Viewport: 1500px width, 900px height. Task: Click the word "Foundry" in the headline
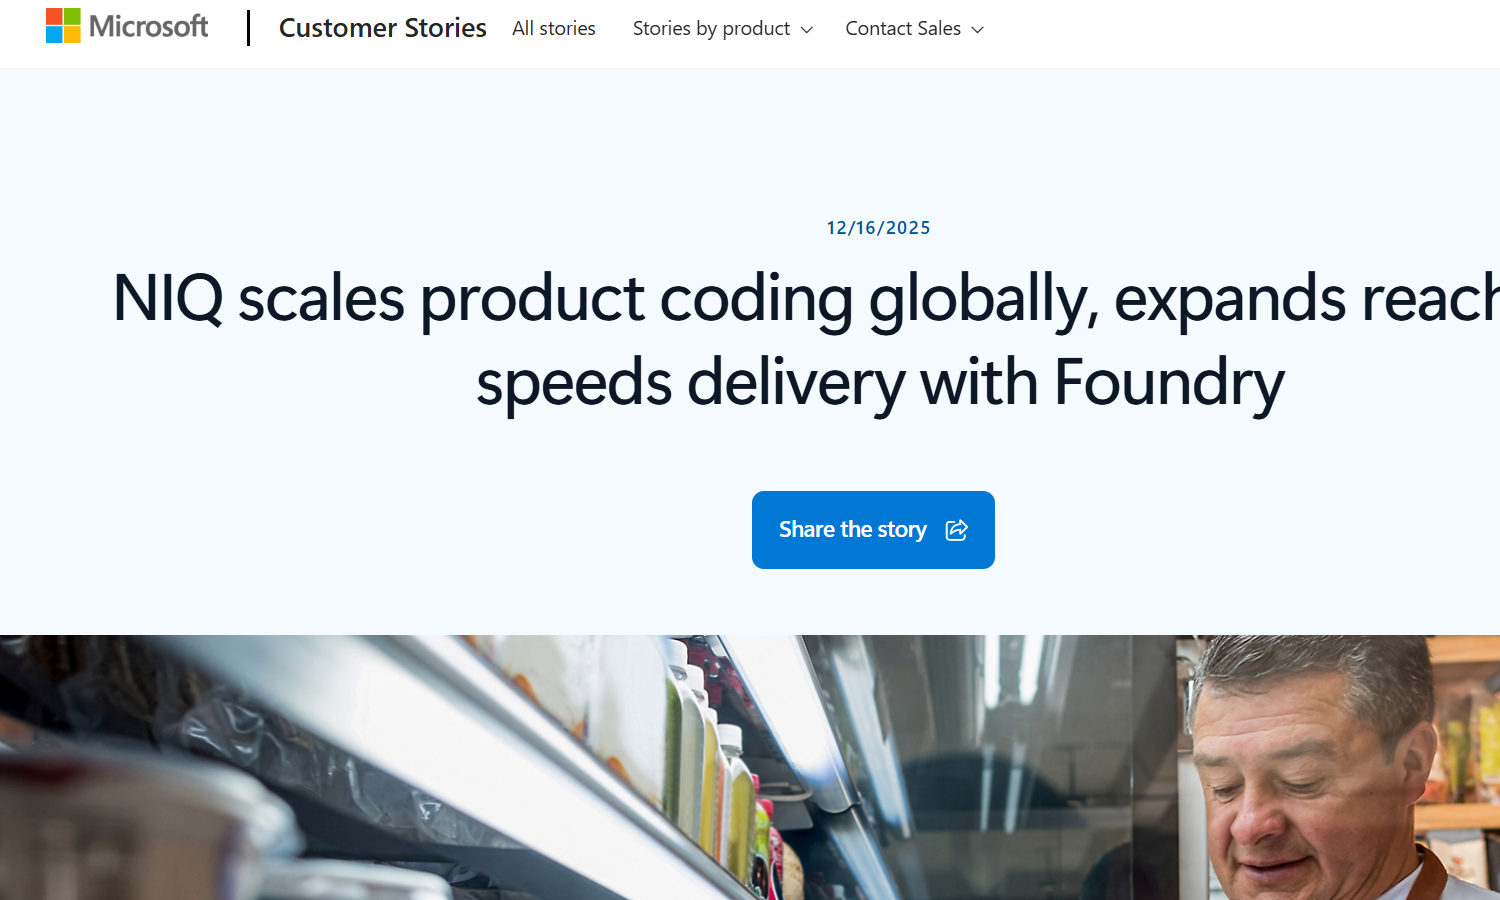pos(1168,383)
